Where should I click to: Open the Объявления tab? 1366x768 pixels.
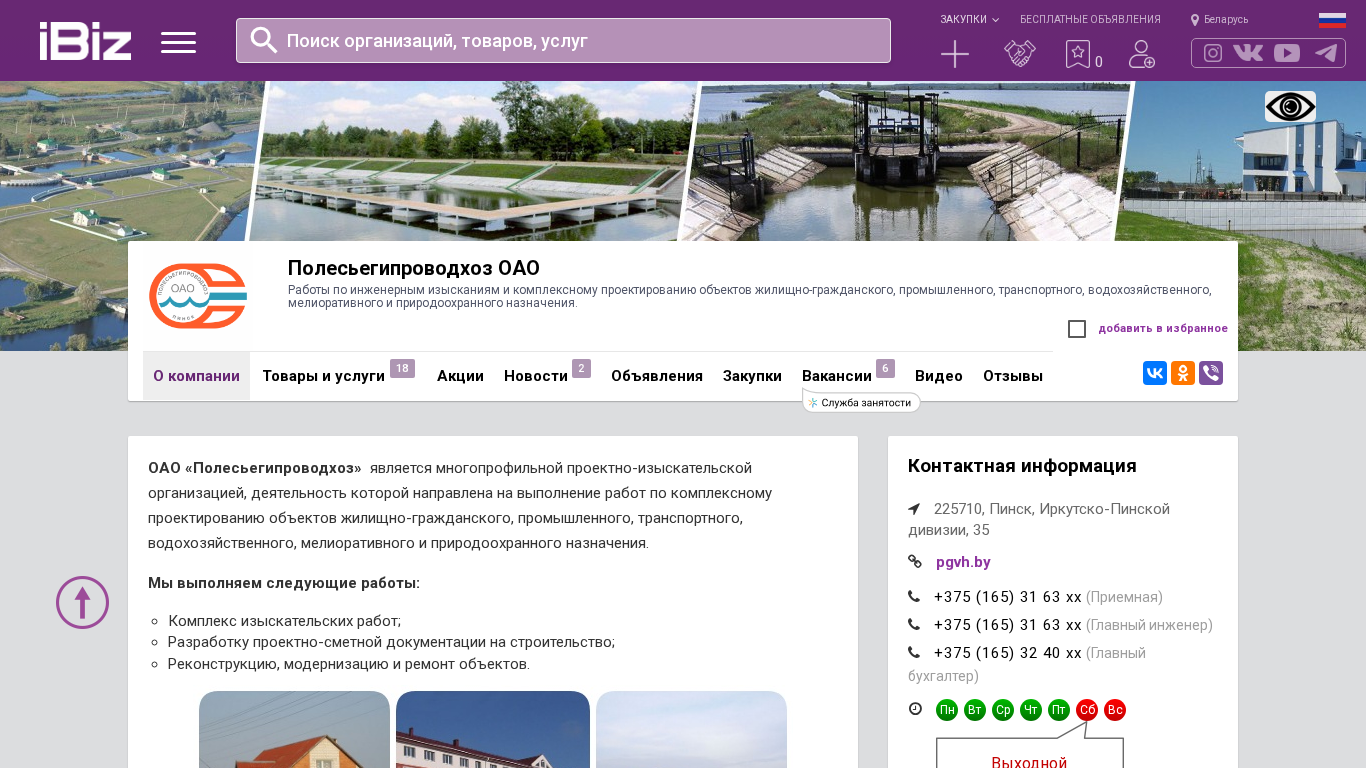[x=657, y=376]
